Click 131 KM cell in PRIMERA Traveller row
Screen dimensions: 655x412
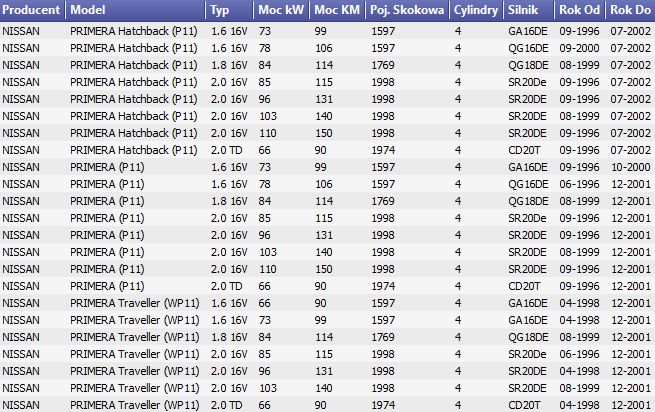(x=324, y=371)
